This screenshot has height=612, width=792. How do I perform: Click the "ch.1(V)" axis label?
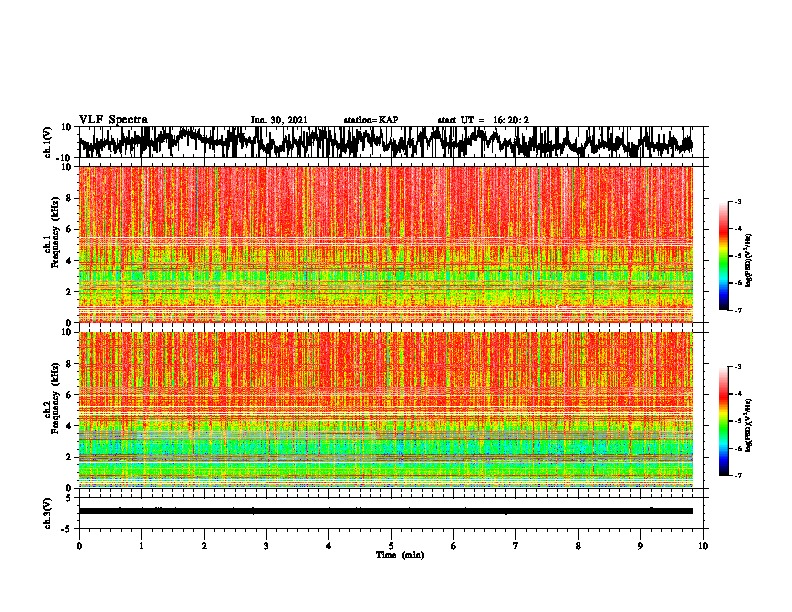(48, 142)
